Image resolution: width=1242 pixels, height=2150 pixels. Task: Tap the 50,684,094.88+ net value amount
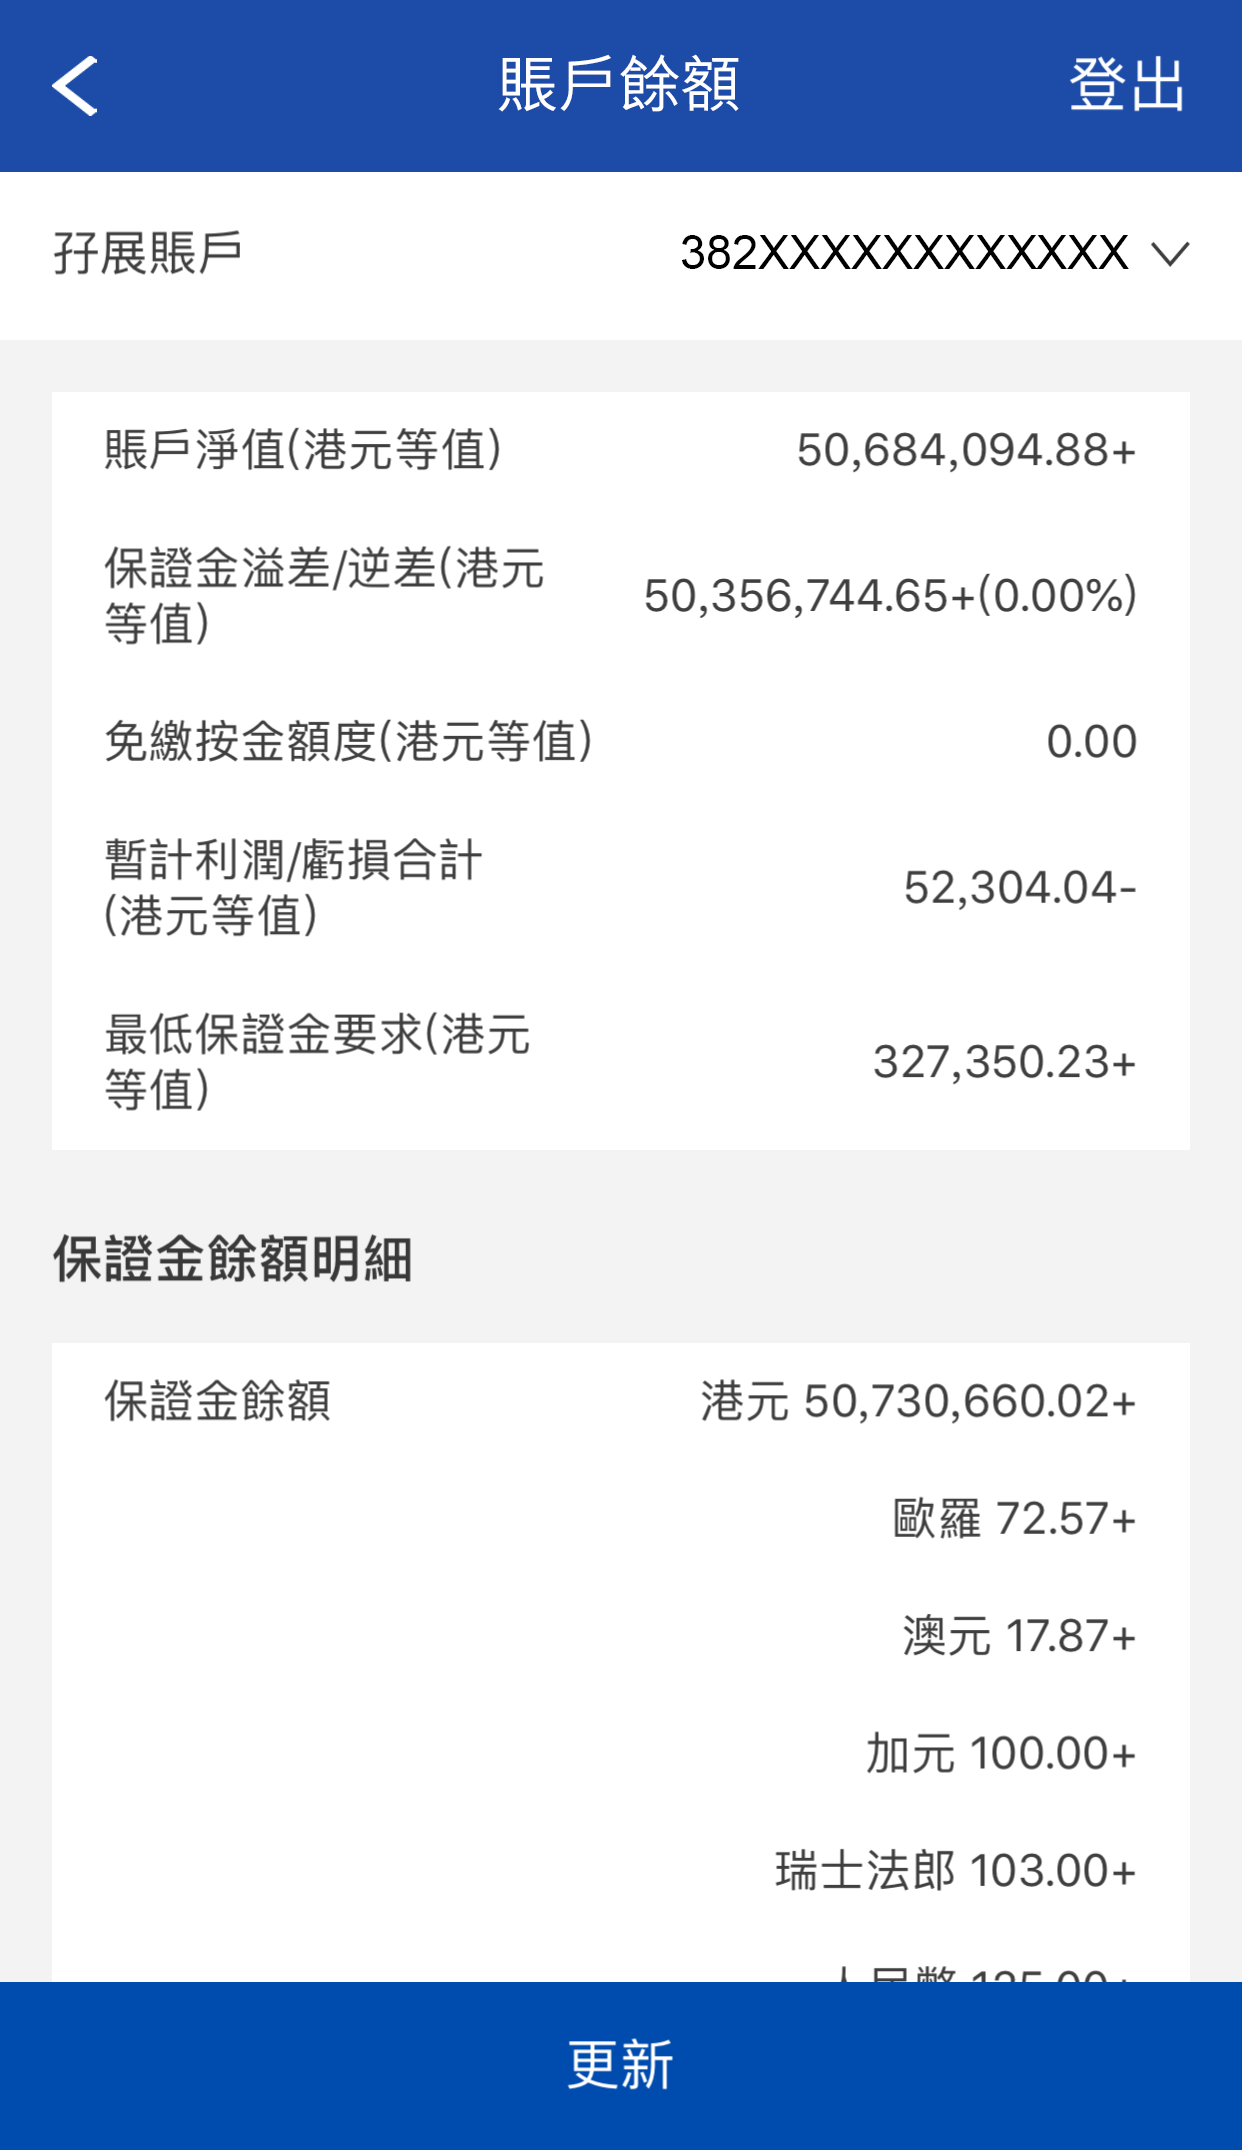click(966, 450)
